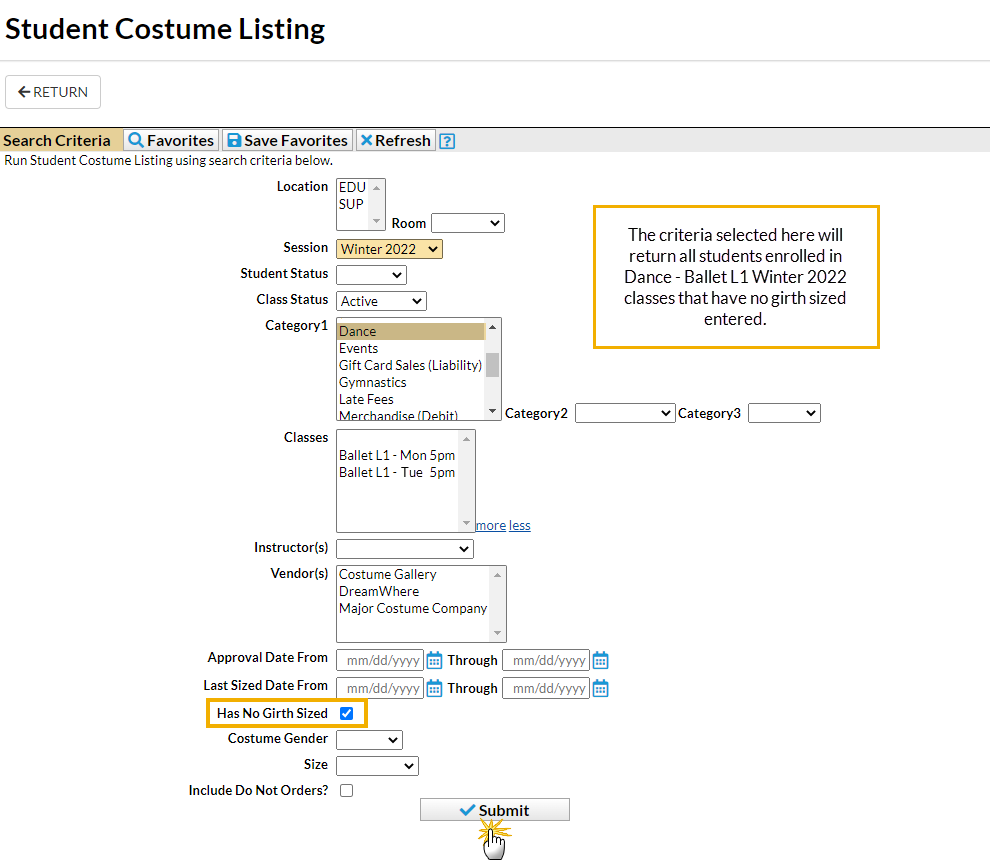
Task: Select Ballet L1 - Mon 5pm class
Action: tap(397, 455)
